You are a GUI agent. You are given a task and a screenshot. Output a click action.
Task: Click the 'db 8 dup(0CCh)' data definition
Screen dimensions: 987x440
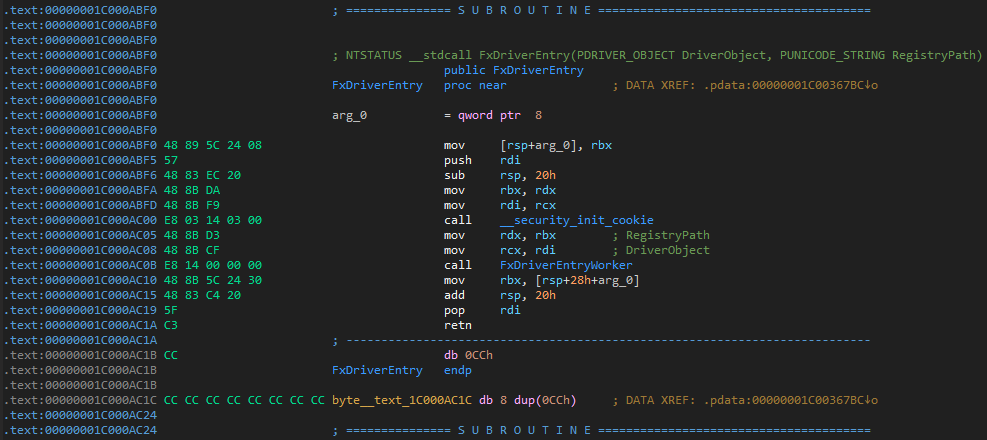(x=527, y=400)
